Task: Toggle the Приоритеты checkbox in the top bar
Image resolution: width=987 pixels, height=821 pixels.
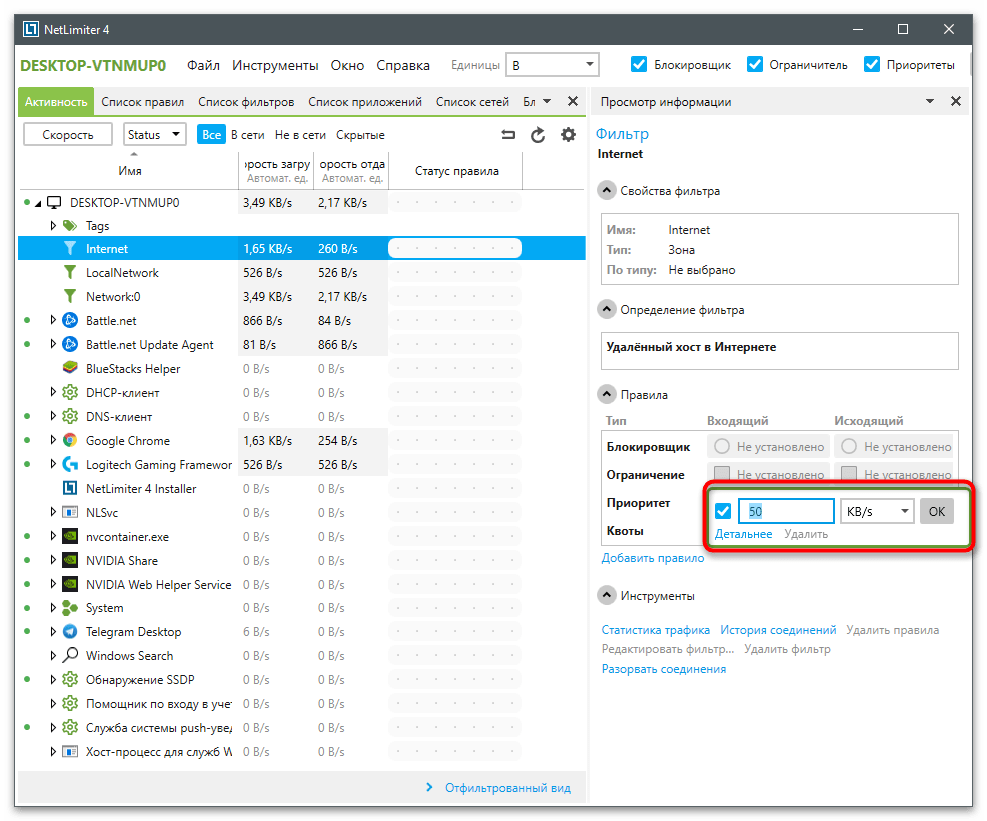Action: coord(872,64)
